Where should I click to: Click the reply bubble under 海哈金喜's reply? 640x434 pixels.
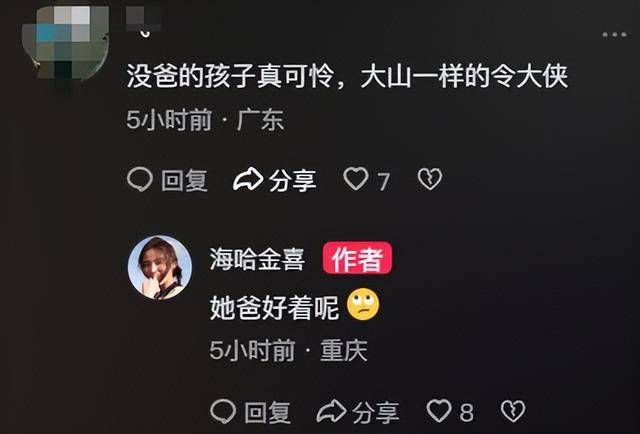click(223, 411)
